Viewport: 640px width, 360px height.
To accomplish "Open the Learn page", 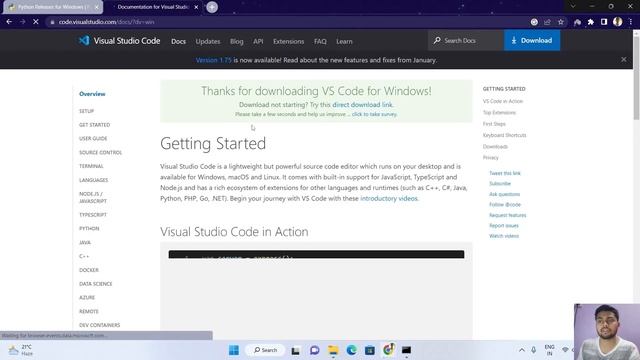I will tap(344, 41).
